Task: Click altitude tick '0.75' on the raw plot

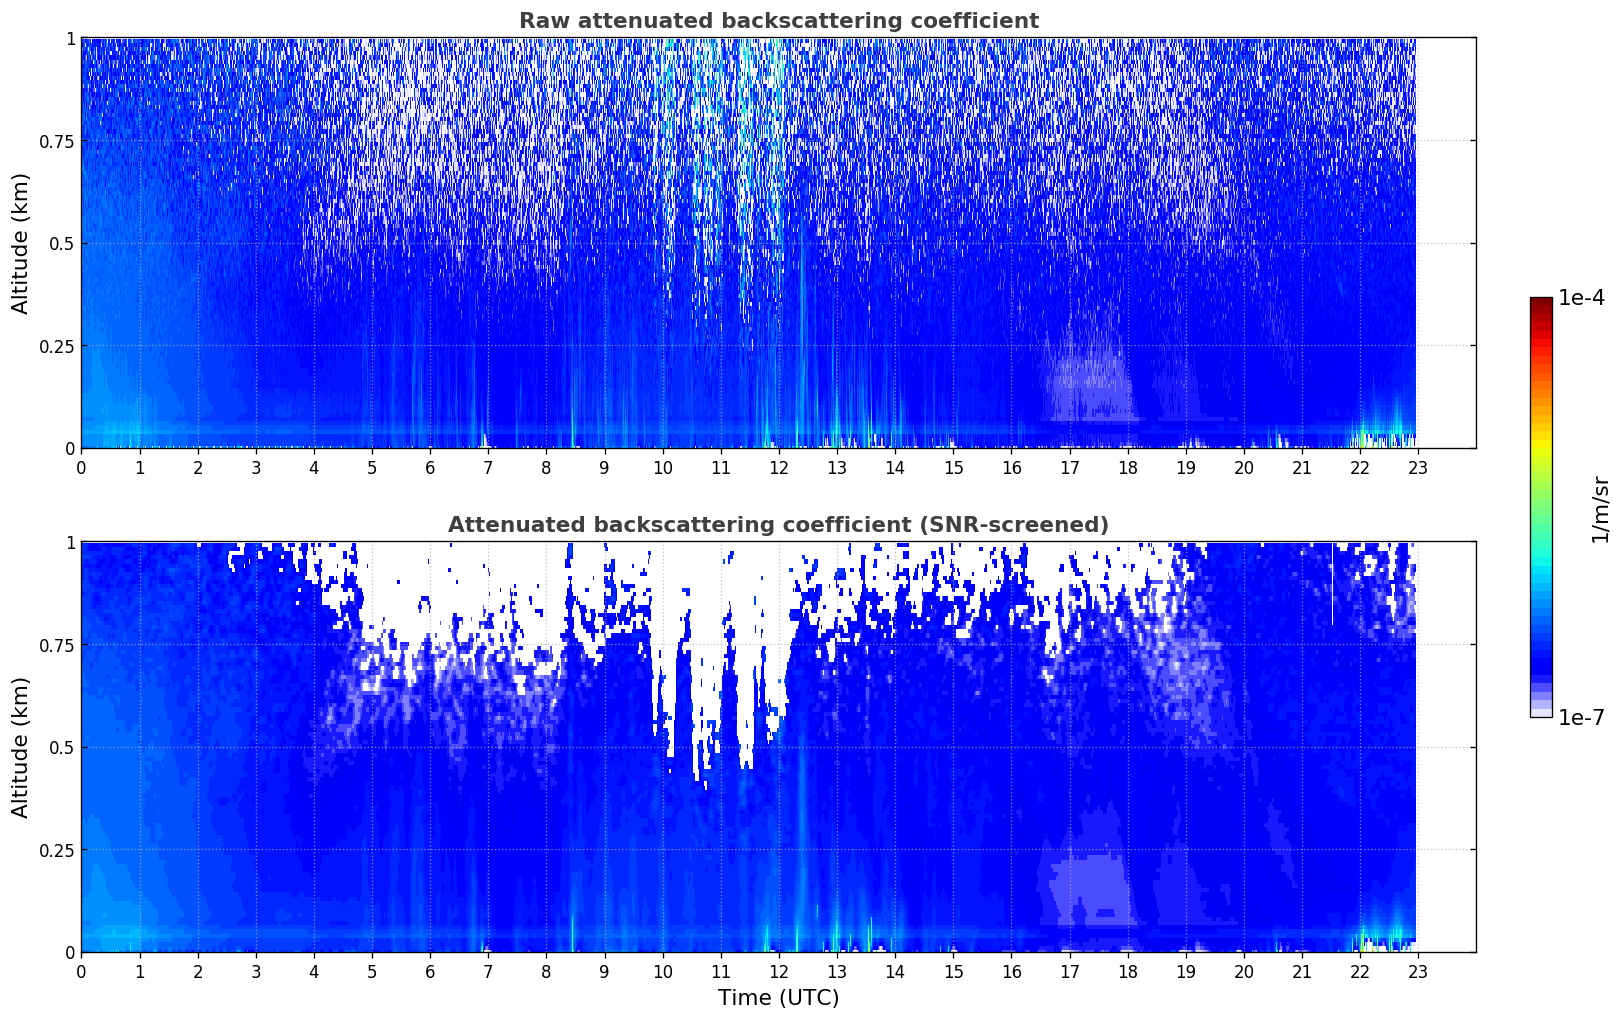Action: pos(57,141)
